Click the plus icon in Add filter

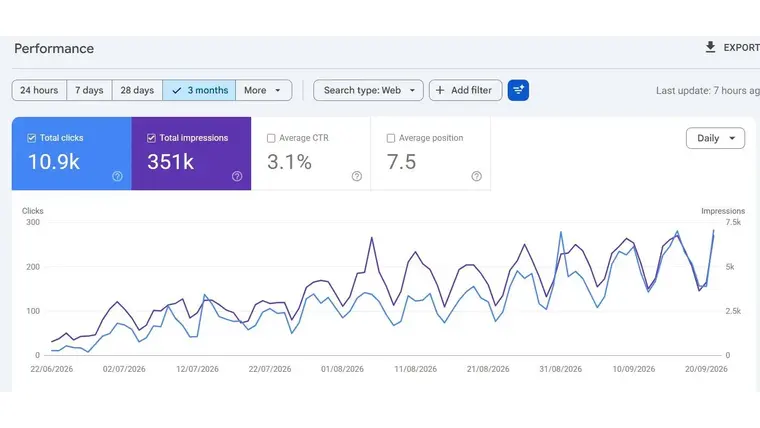[x=440, y=90]
